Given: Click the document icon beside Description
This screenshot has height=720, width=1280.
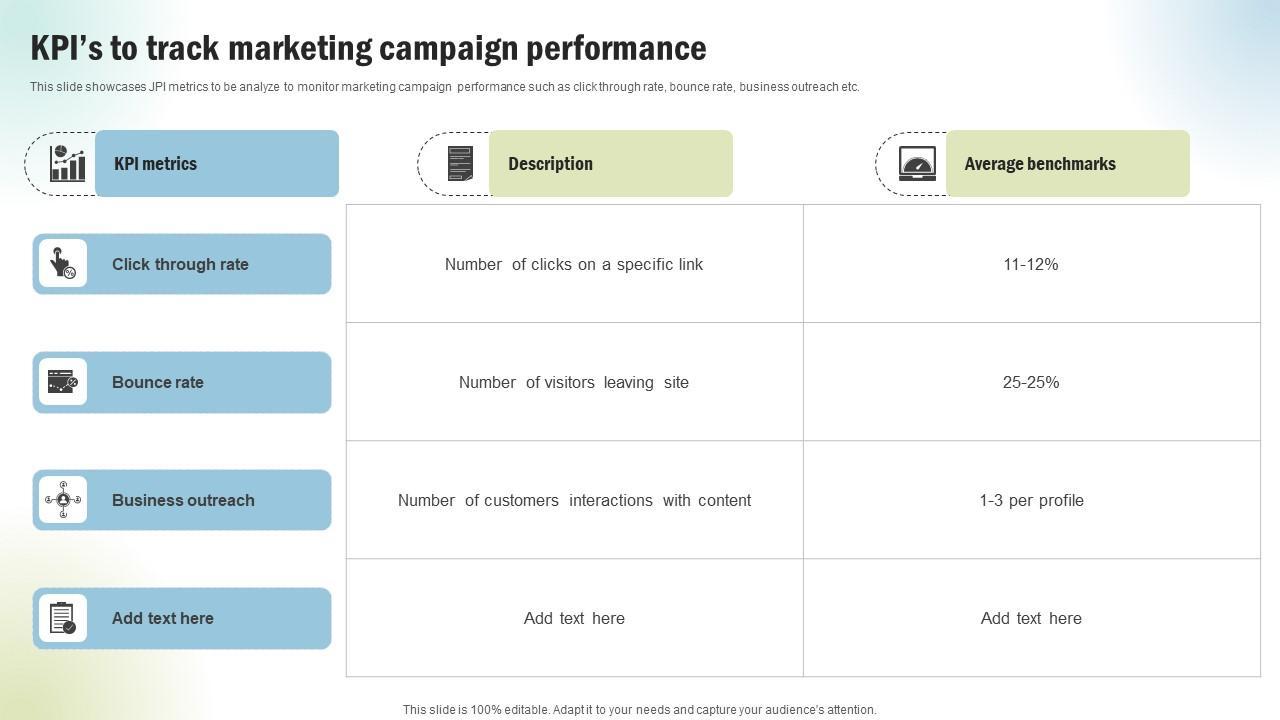Looking at the screenshot, I should [x=460, y=163].
